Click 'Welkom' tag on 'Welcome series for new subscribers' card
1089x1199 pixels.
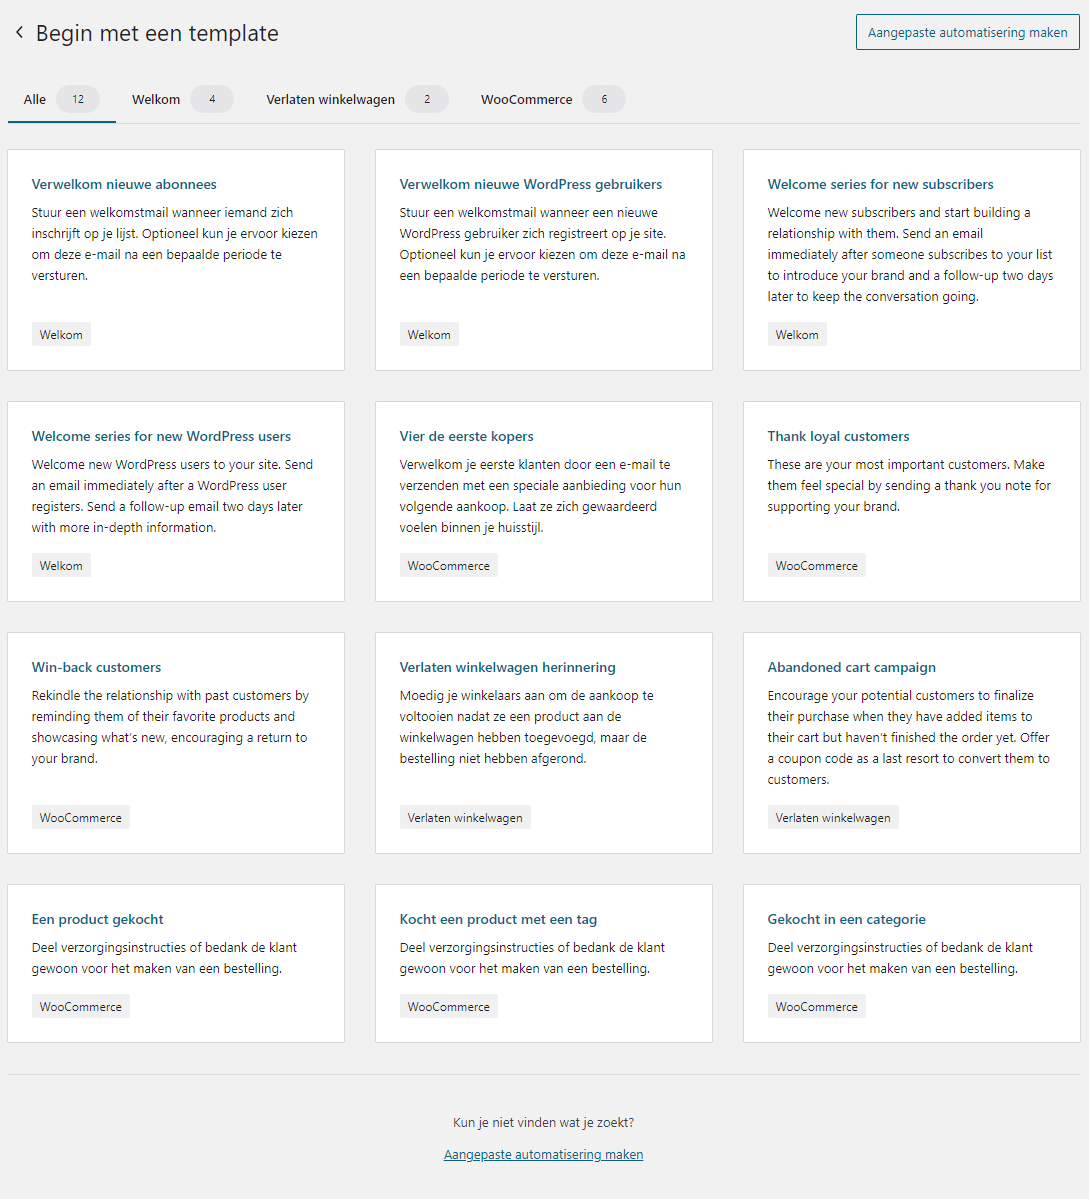(797, 335)
